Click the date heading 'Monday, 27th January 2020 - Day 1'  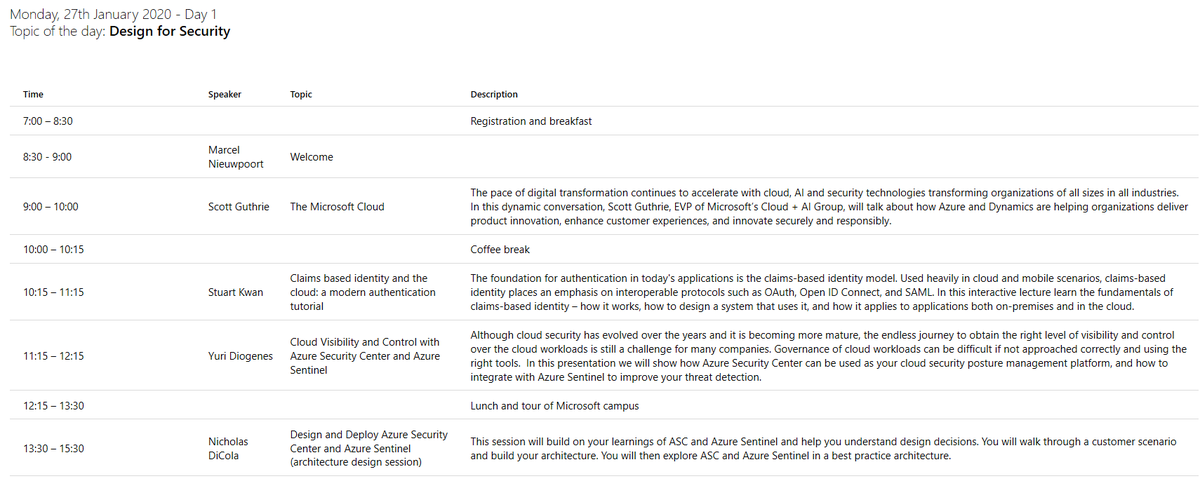[x=112, y=14]
